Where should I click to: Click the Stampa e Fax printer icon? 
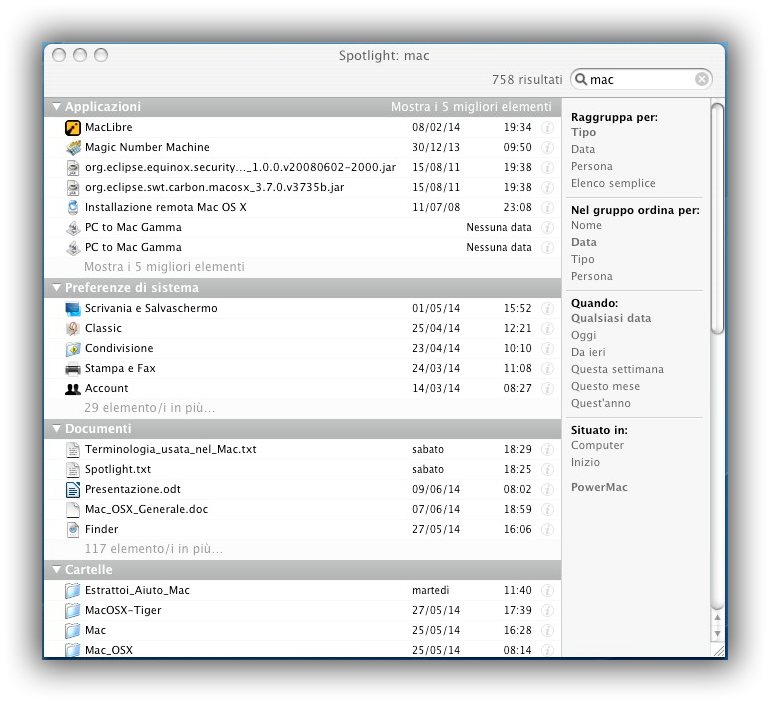pyautogui.click(x=73, y=369)
